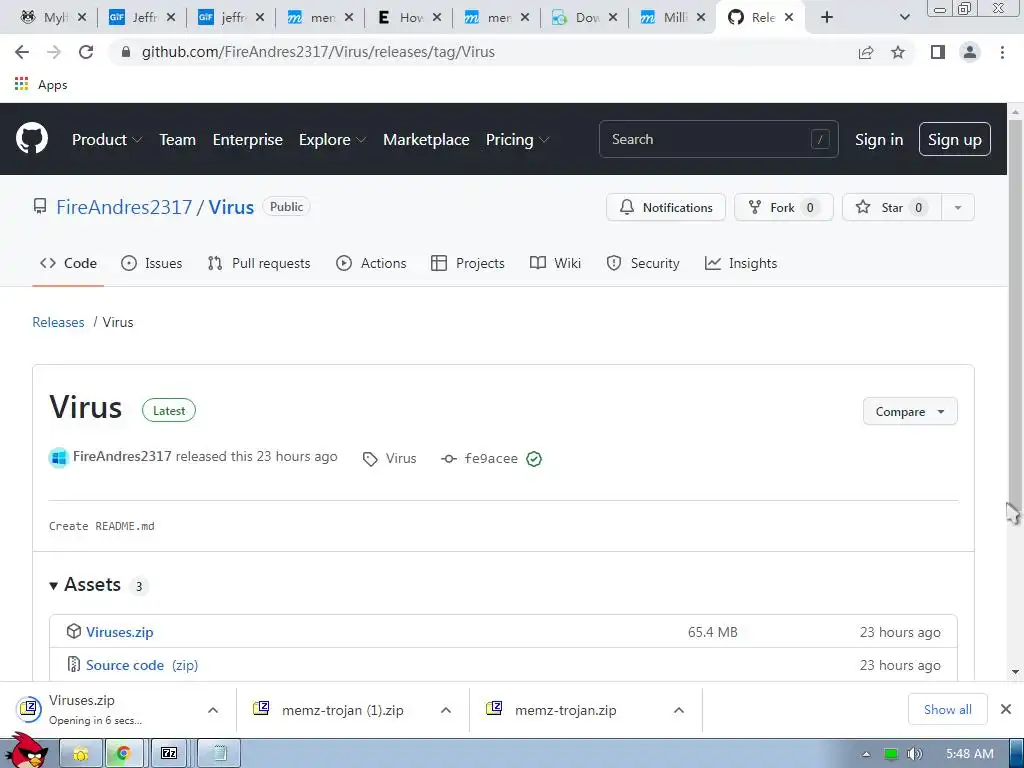Click the site lock icon in the address bar

pyautogui.click(x=127, y=52)
